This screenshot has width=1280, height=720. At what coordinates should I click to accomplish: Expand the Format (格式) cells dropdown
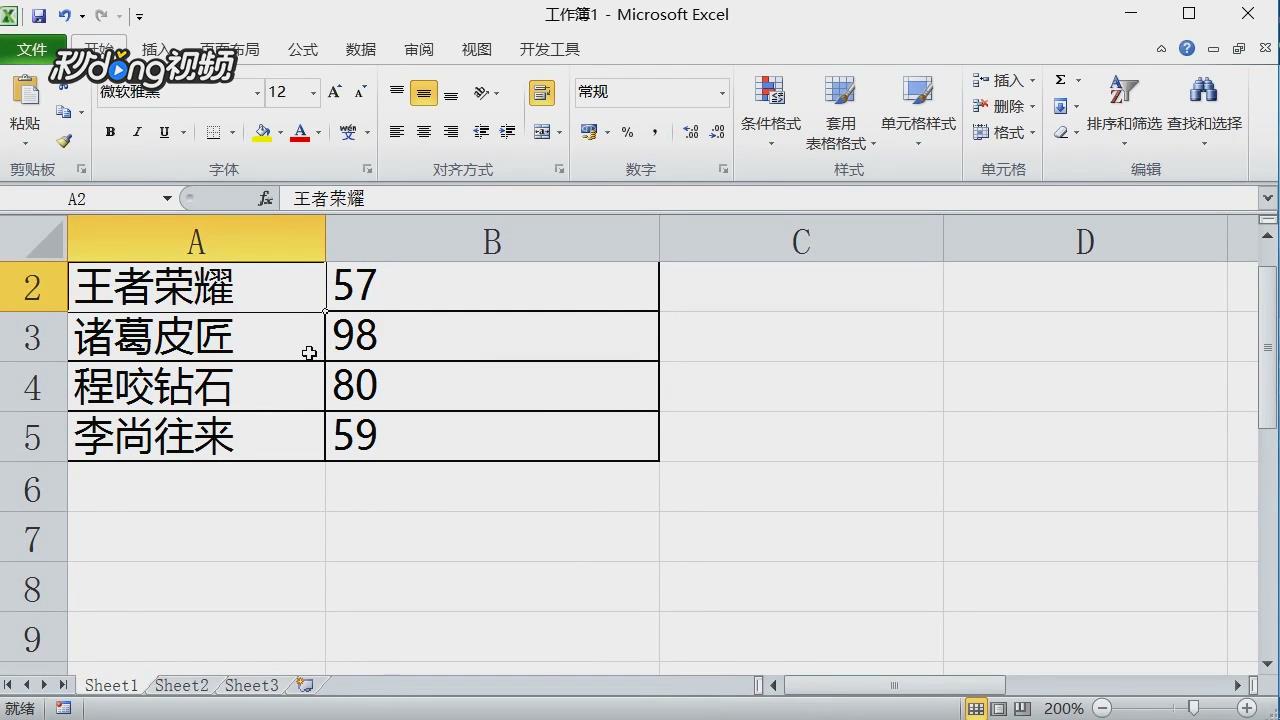pyautogui.click(x=1033, y=132)
